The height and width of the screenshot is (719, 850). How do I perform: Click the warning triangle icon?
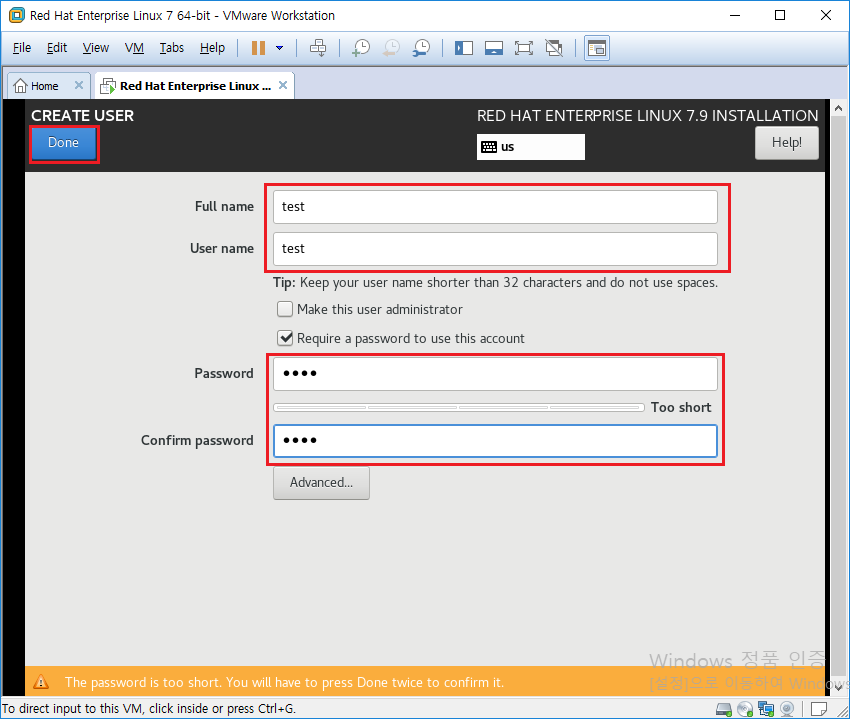click(41, 682)
